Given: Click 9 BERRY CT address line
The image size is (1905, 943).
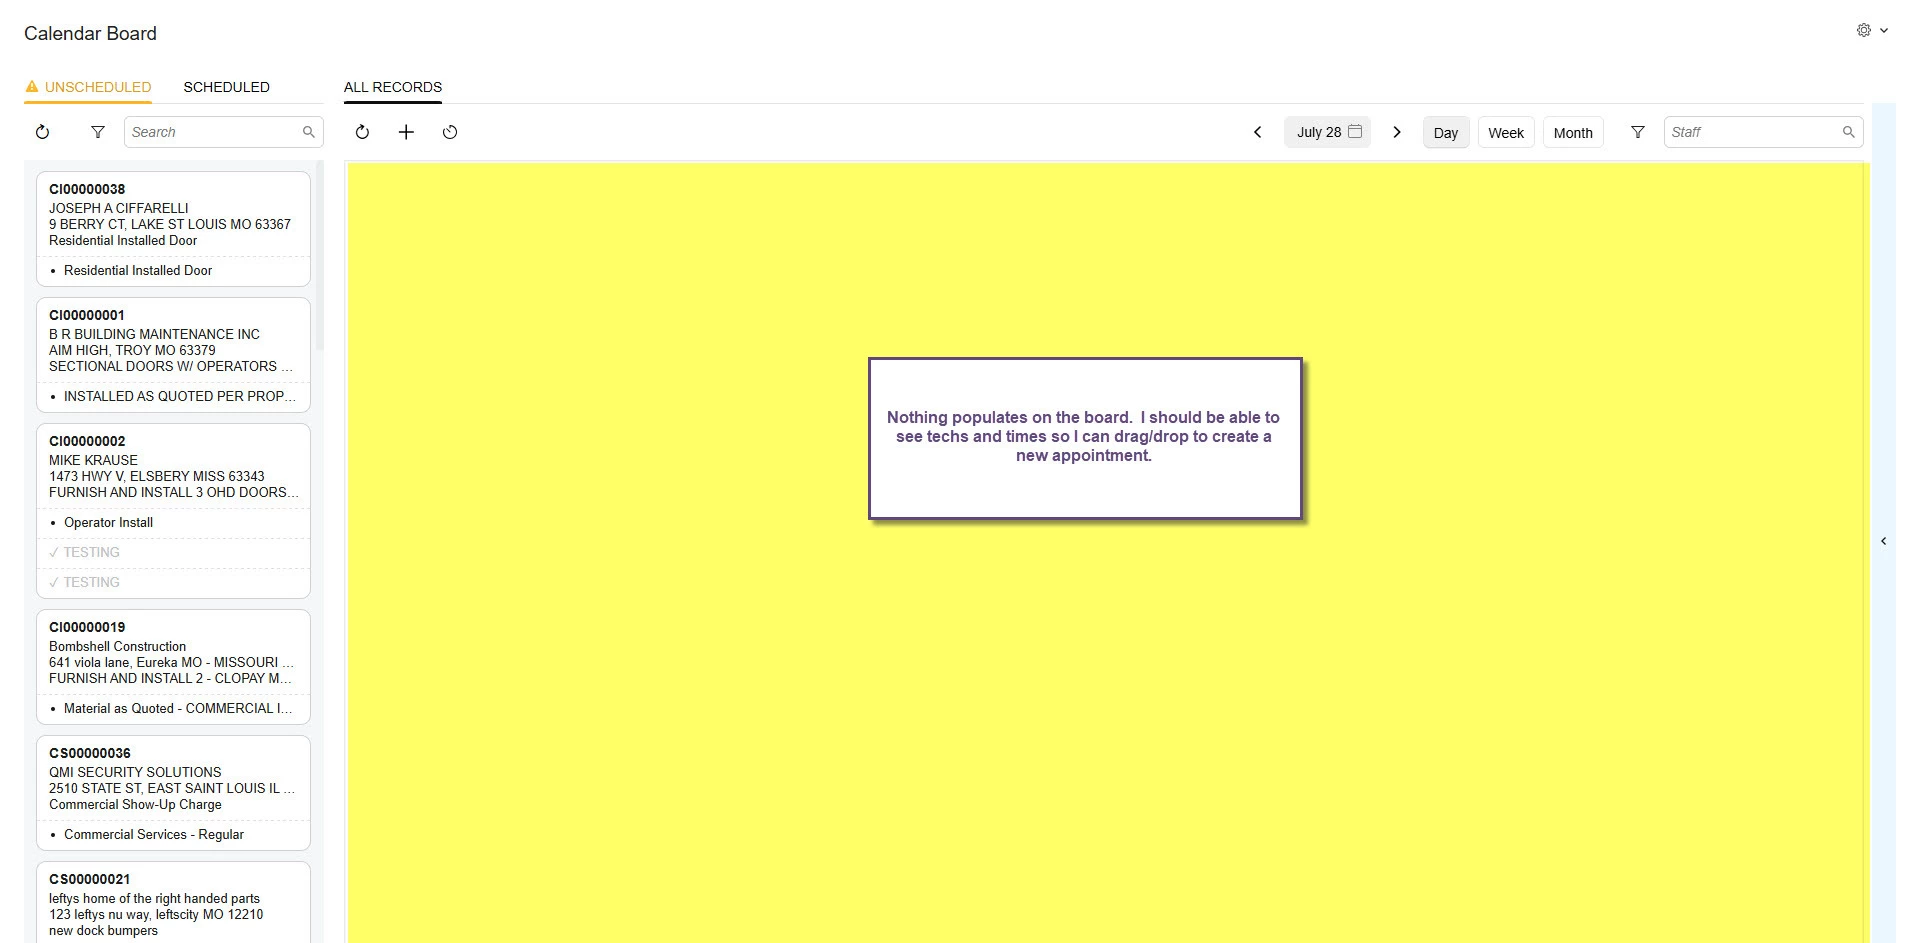Looking at the screenshot, I should click(170, 224).
